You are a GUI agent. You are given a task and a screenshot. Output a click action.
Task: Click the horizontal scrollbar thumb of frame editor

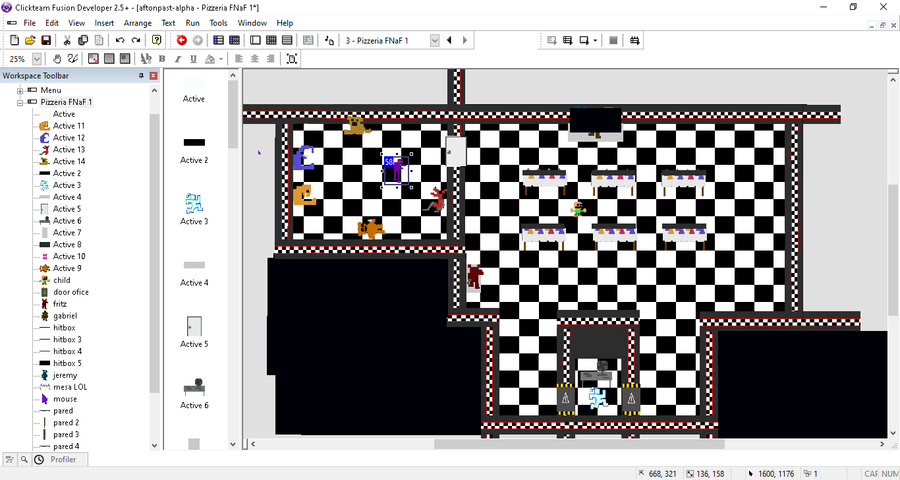(x=579, y=444)
